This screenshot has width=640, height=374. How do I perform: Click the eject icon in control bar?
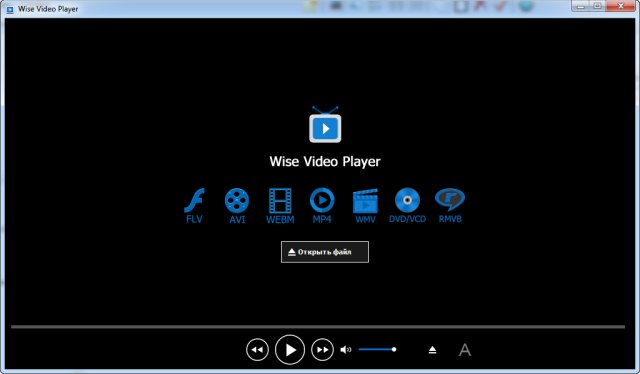click(432, 350)
